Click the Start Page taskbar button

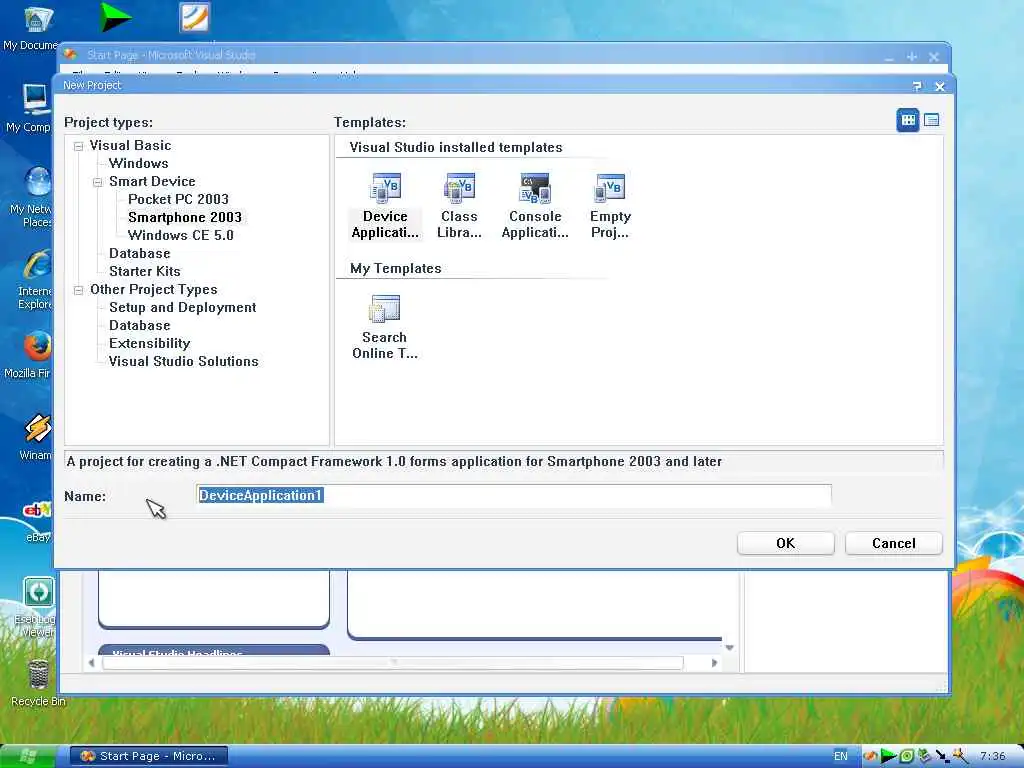(149, 756)
